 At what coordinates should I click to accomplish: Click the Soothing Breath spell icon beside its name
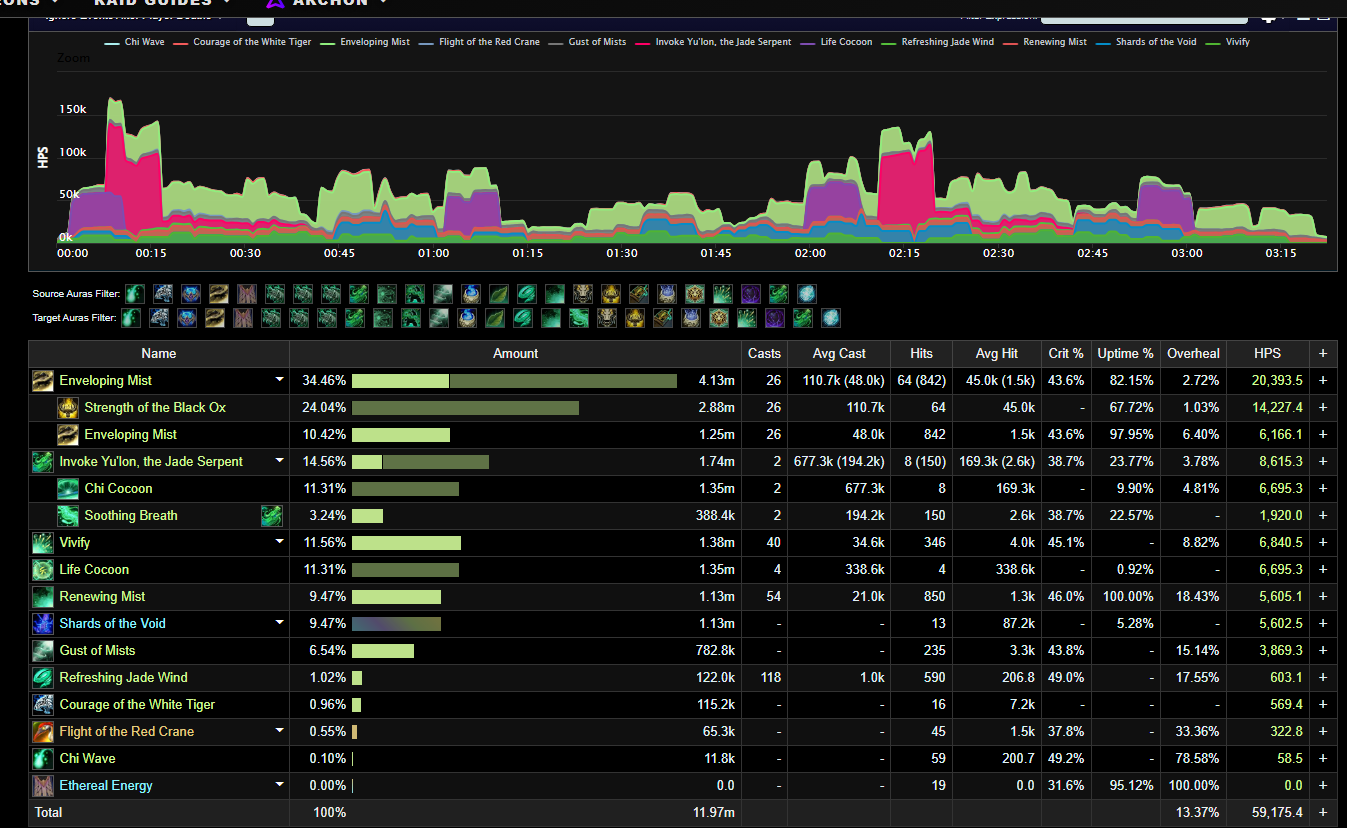[68, 515]
